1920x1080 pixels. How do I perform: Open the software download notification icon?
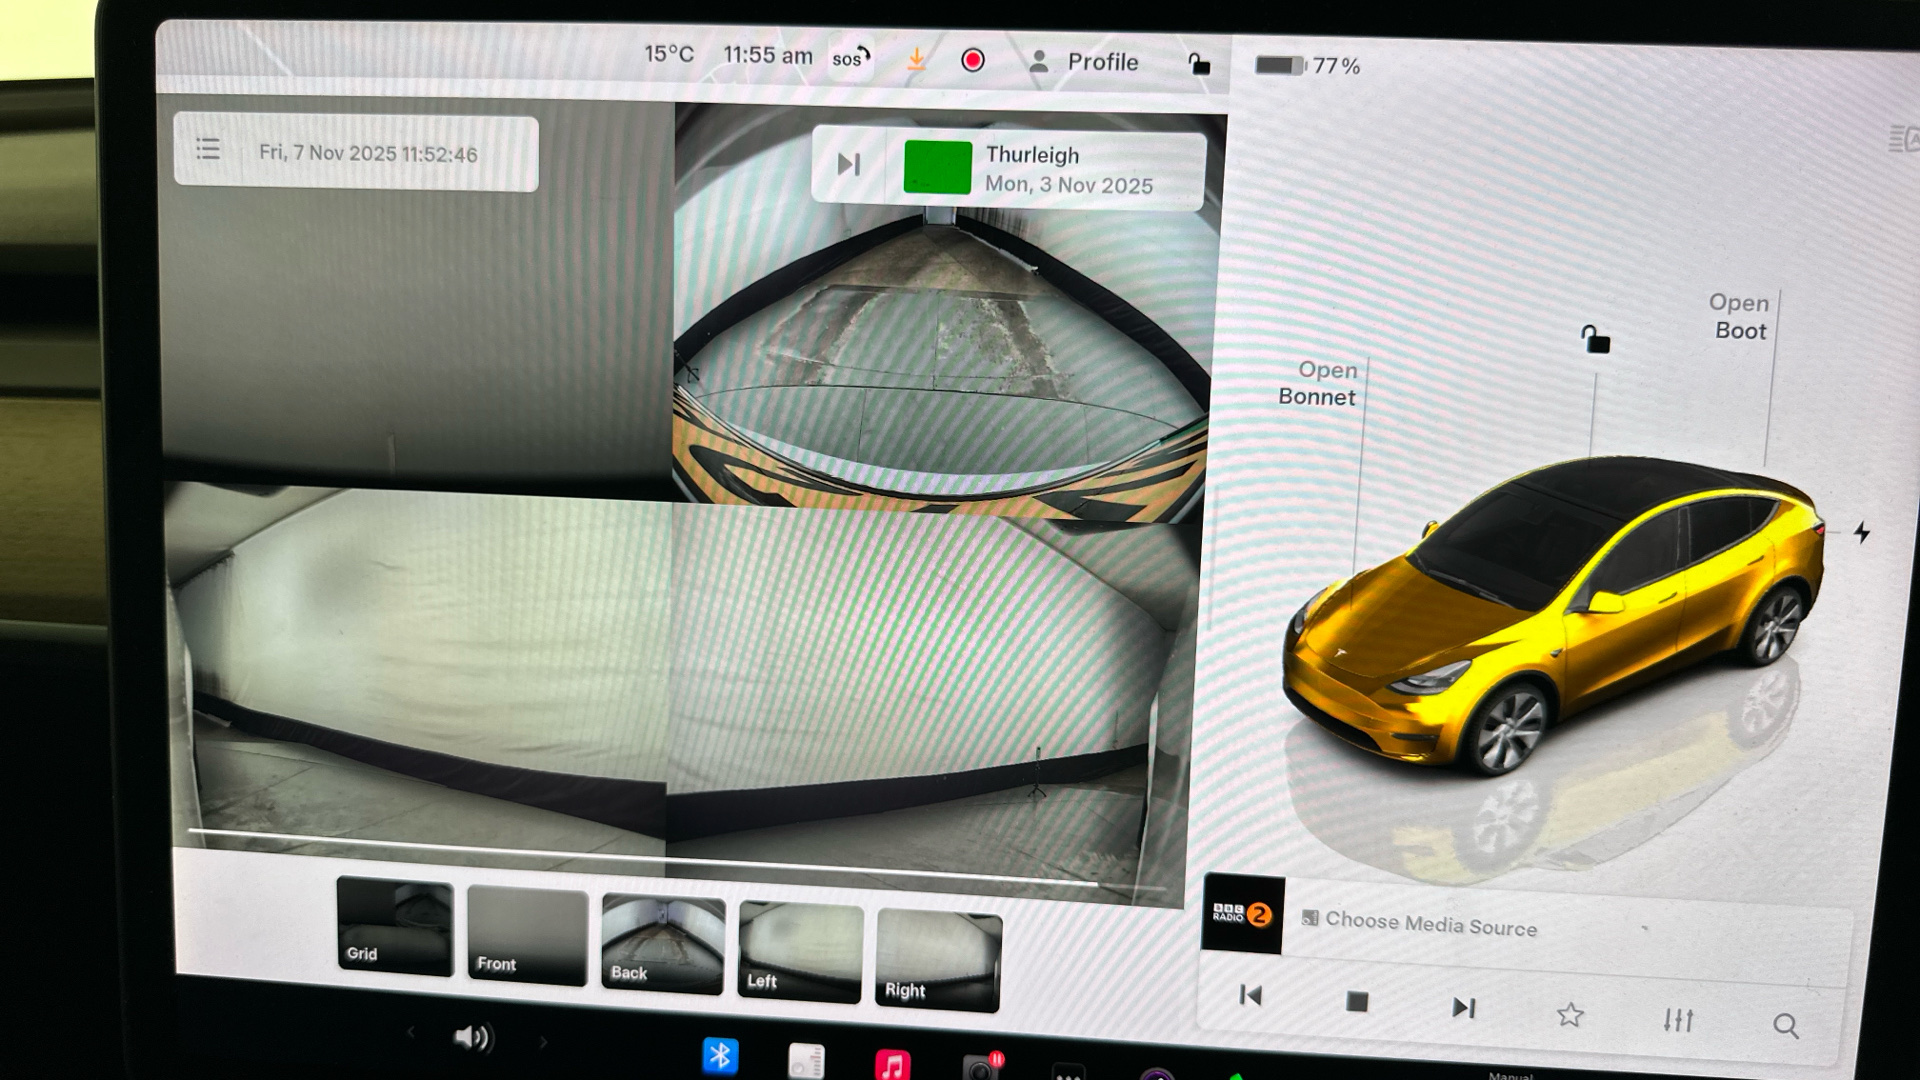(x=915, y=60)
